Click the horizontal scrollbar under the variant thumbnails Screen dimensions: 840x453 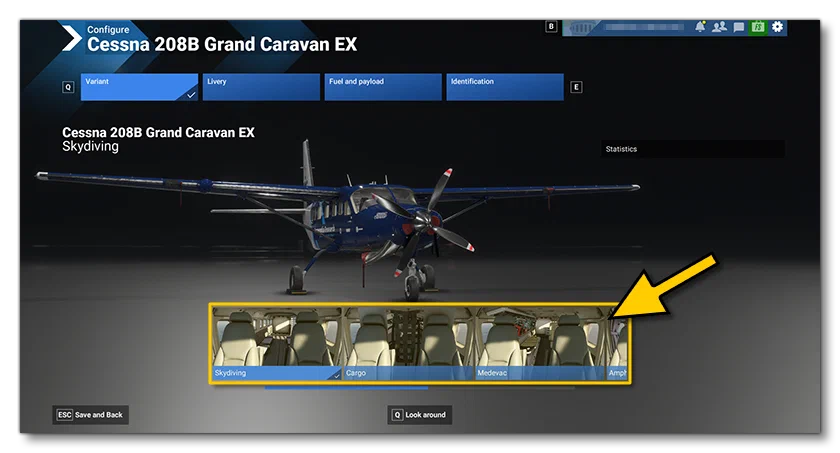[419, 388]
